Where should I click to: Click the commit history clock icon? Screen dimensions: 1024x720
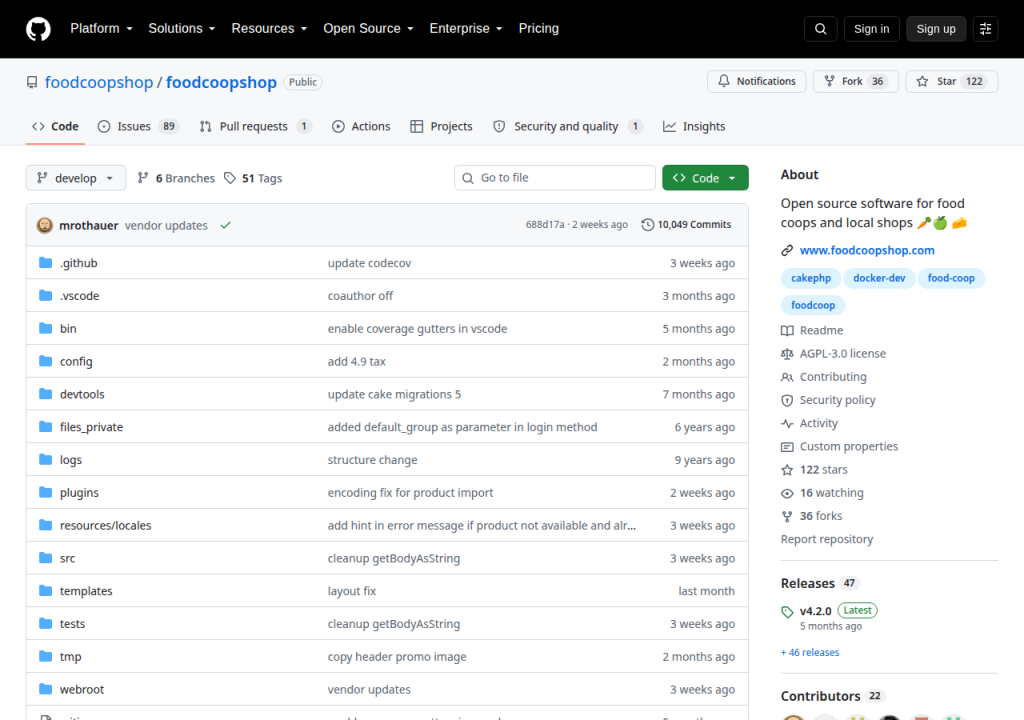click(x=647, y=225)
